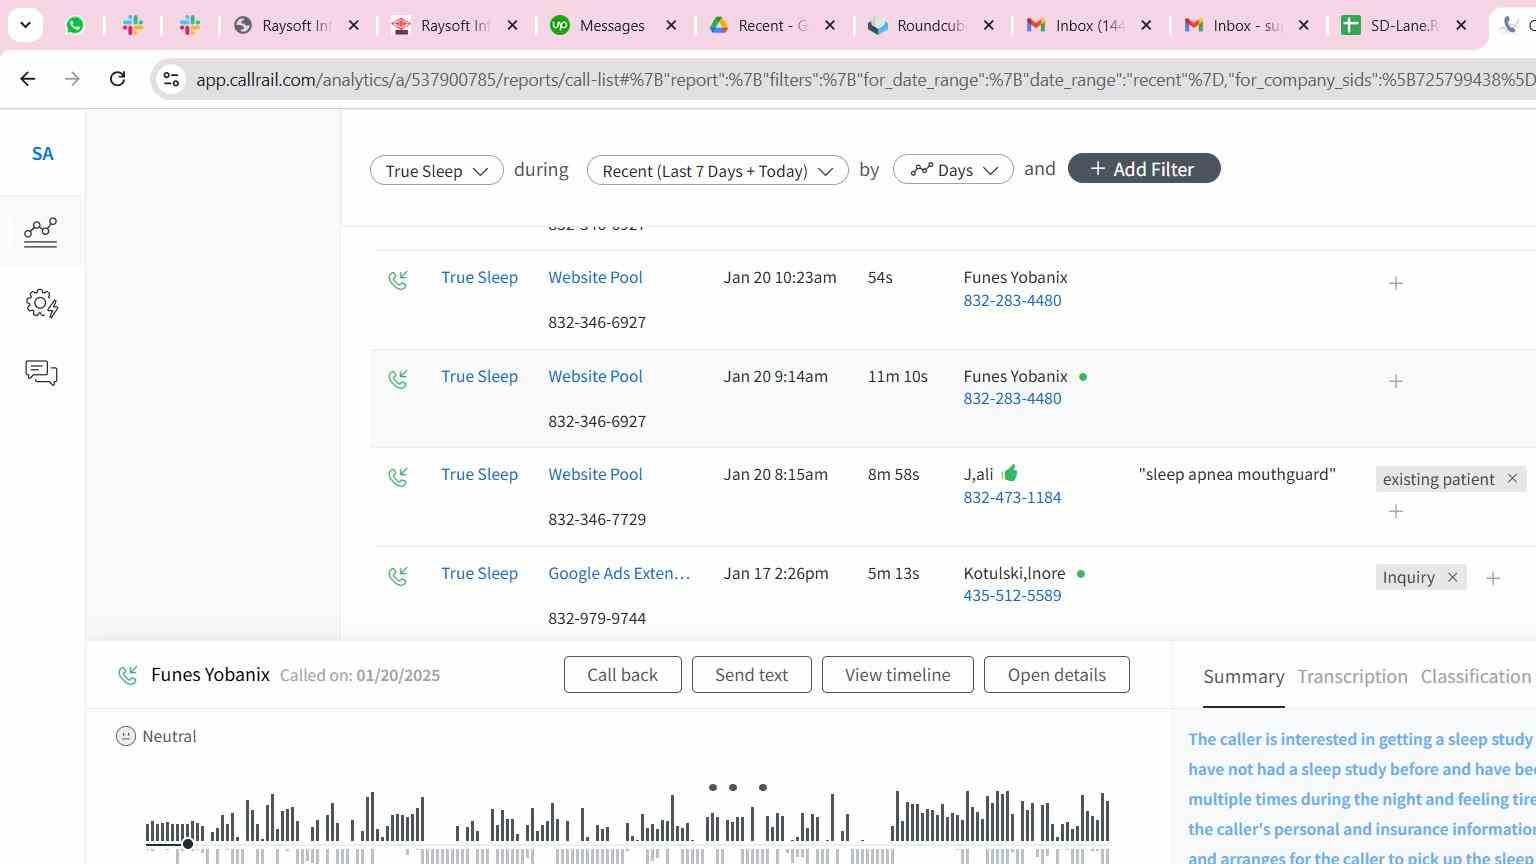Remove the Inquiry tag
The width and height of the screenshot is (1536, 864).
click(1452, 577)
